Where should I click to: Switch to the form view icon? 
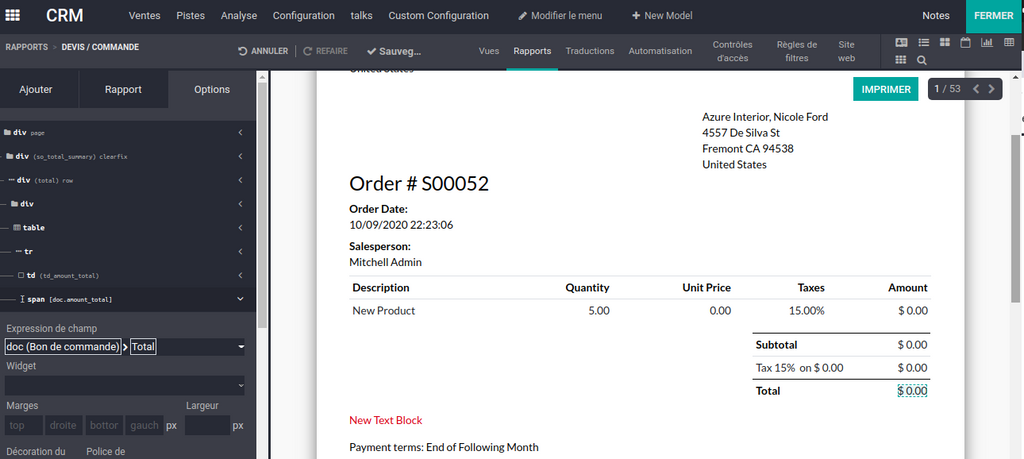click(x=901, y=43)
